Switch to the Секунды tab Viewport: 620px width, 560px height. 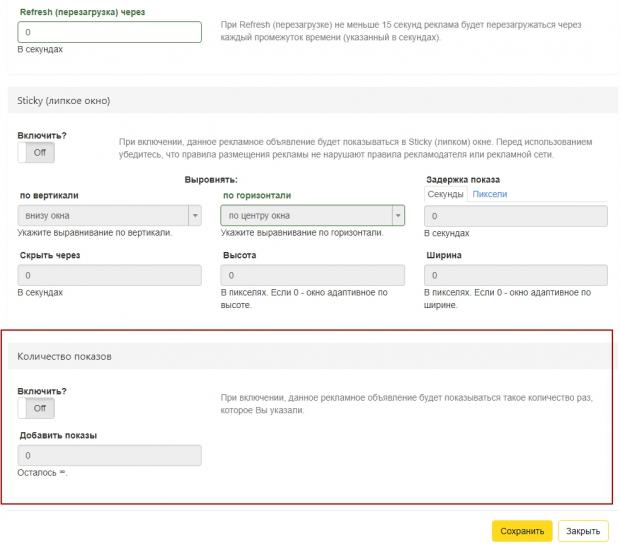445,194
